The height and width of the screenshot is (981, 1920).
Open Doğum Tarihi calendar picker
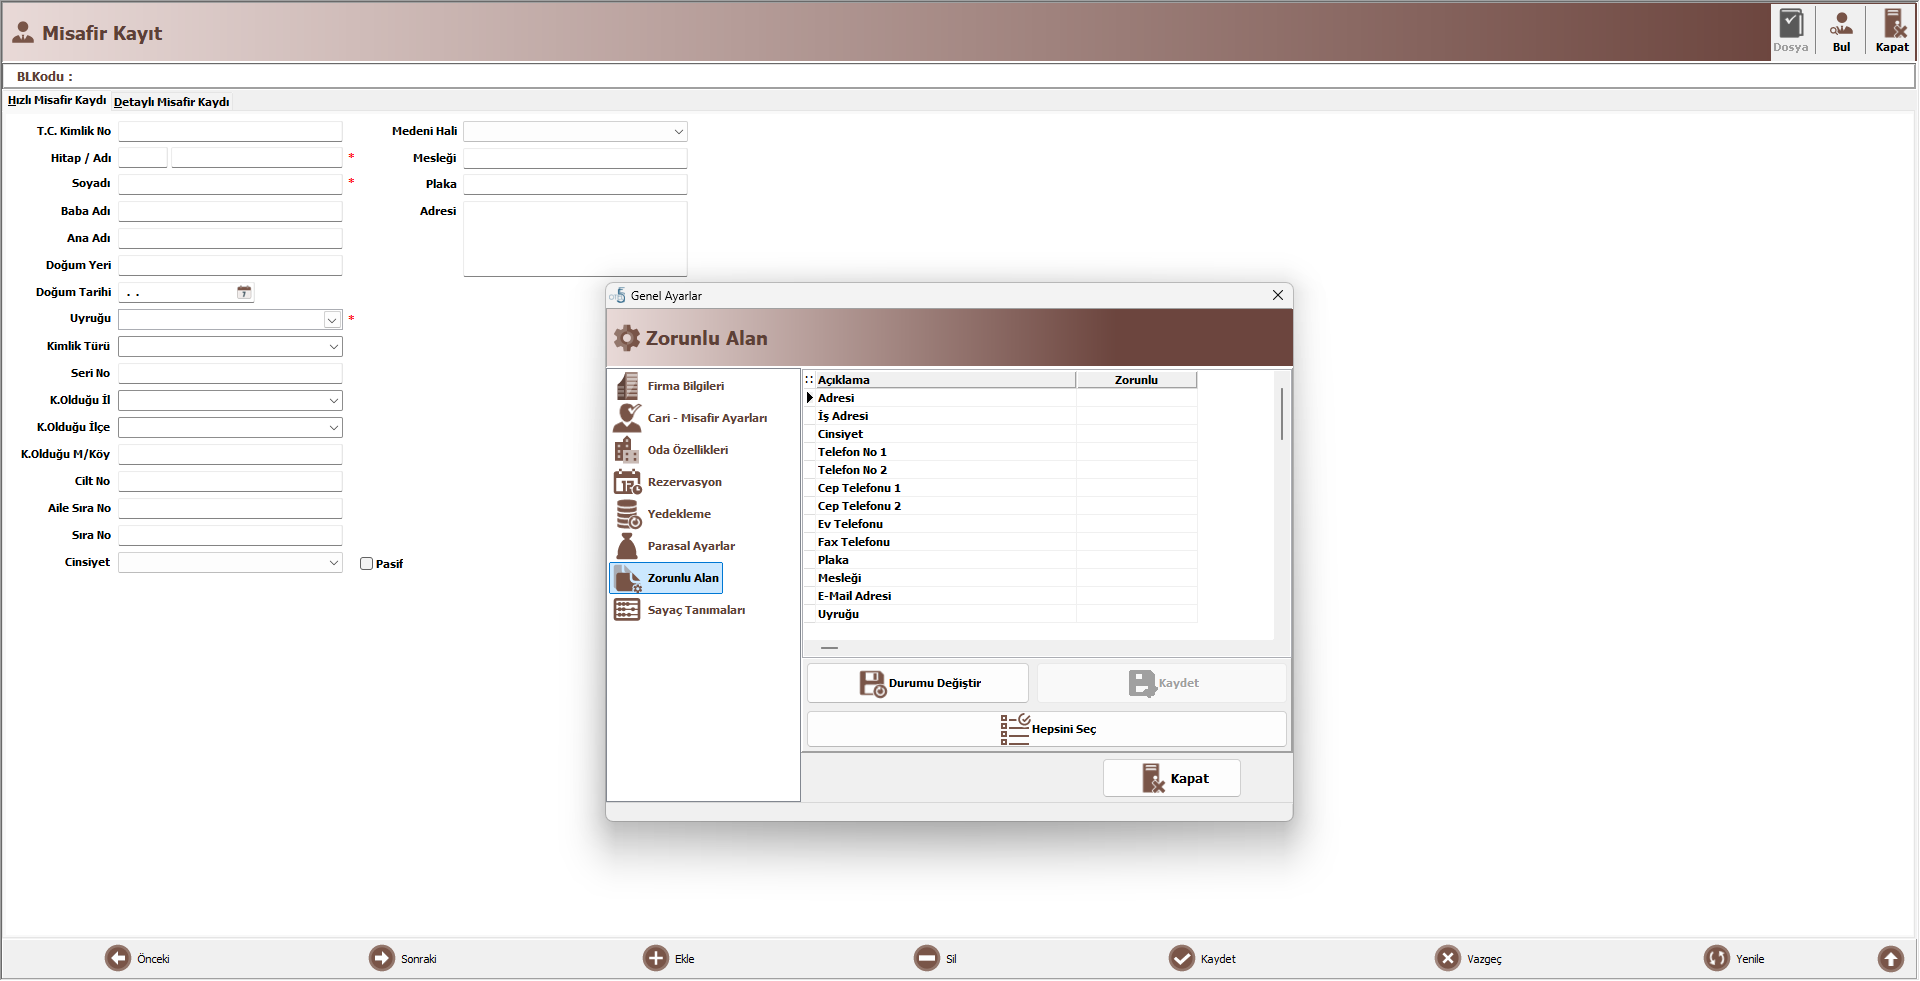click(x=244, y=292)
